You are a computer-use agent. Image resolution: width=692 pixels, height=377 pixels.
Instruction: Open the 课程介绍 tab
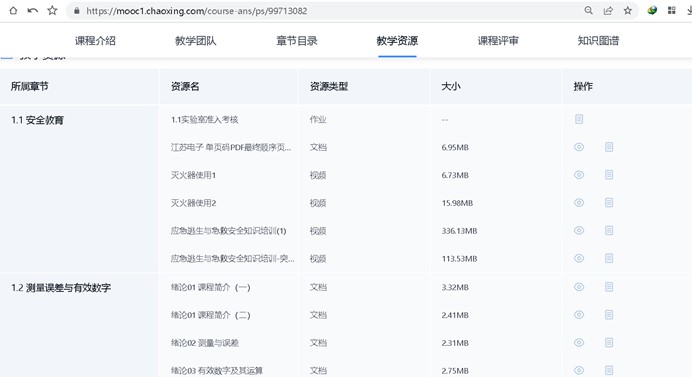tap(95, 41)
